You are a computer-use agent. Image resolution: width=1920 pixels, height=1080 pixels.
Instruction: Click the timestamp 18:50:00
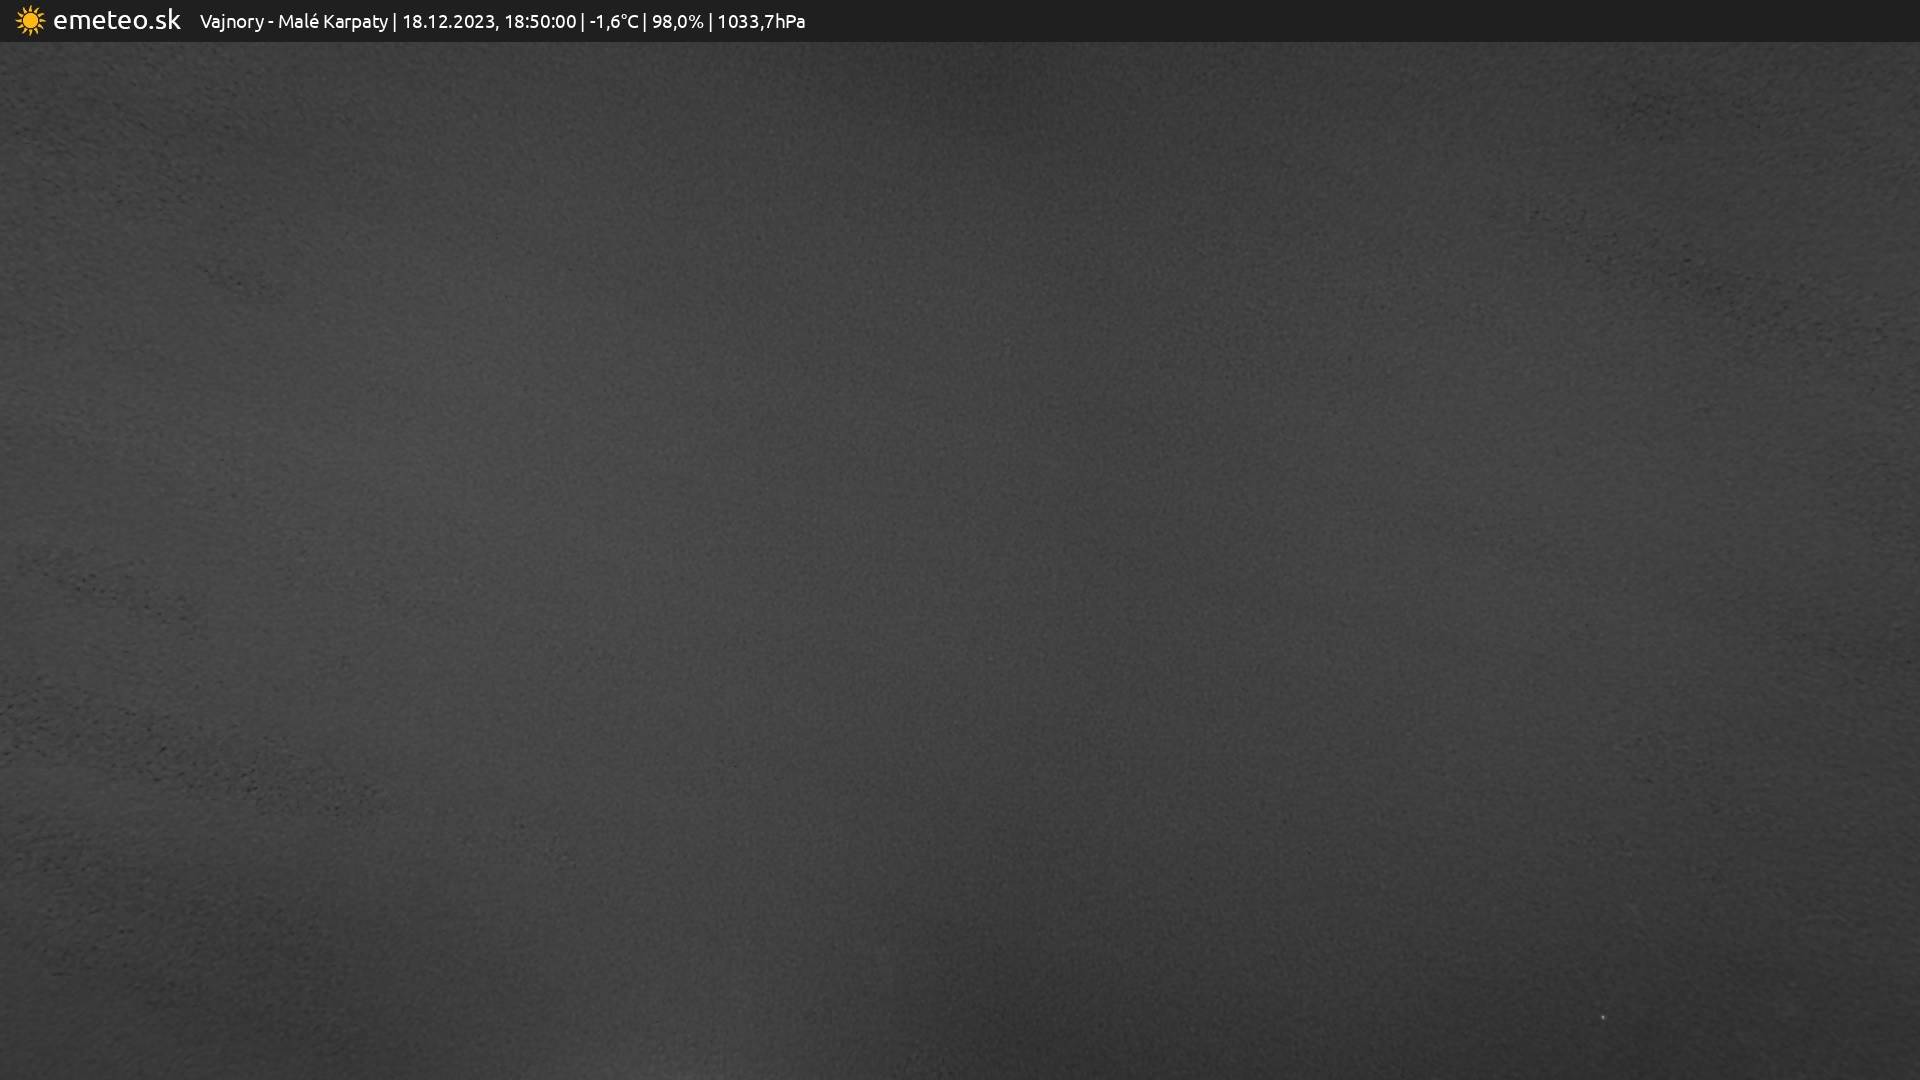pos(540,22)
